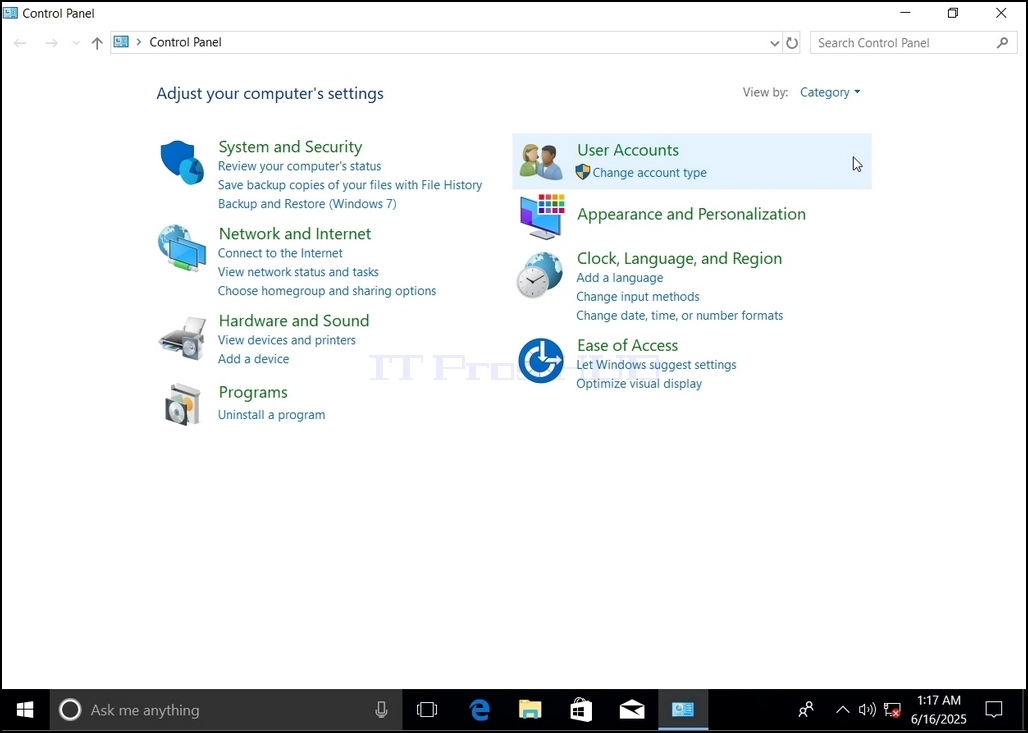Expand the address bar history dropdown
1028x733 pixels.
click(x=774, y=43)
